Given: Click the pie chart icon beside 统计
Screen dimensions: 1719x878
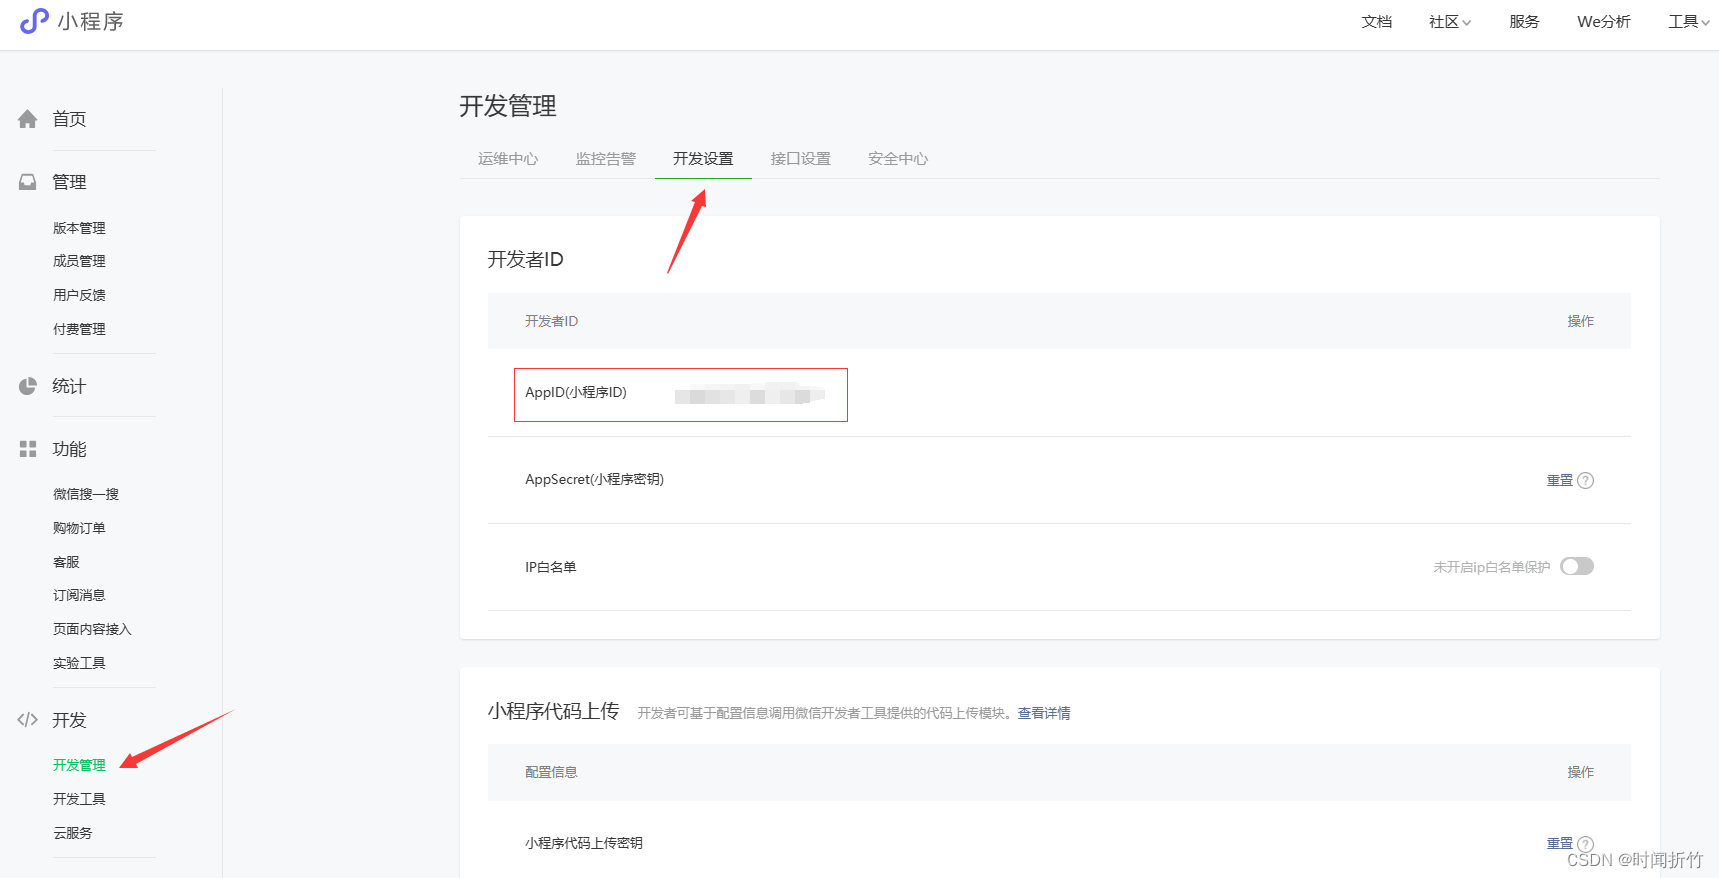Looking at the screenshot, I should [28, 386].
